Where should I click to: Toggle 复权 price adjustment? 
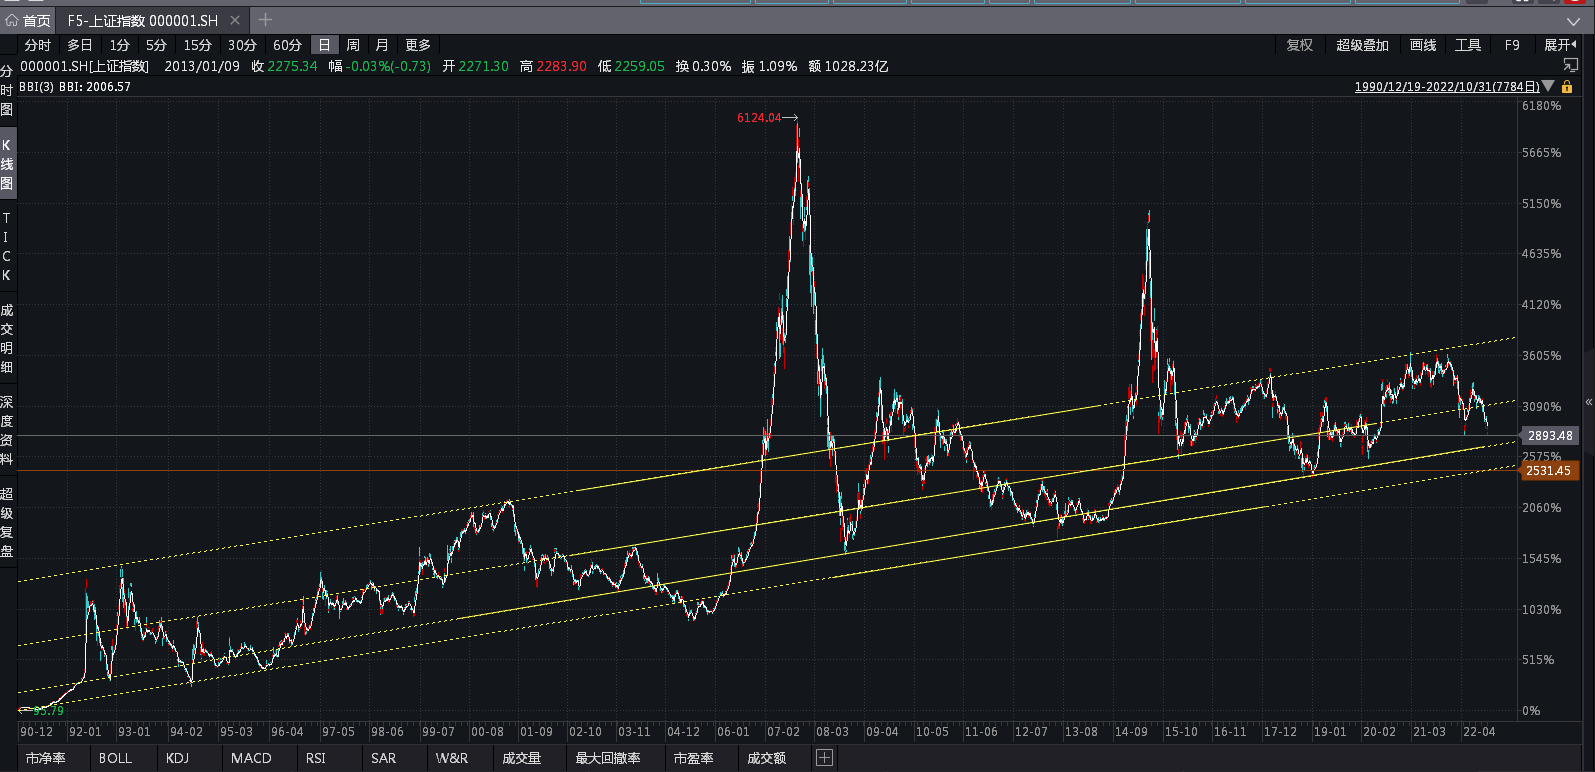click(x=1299, y=45)
